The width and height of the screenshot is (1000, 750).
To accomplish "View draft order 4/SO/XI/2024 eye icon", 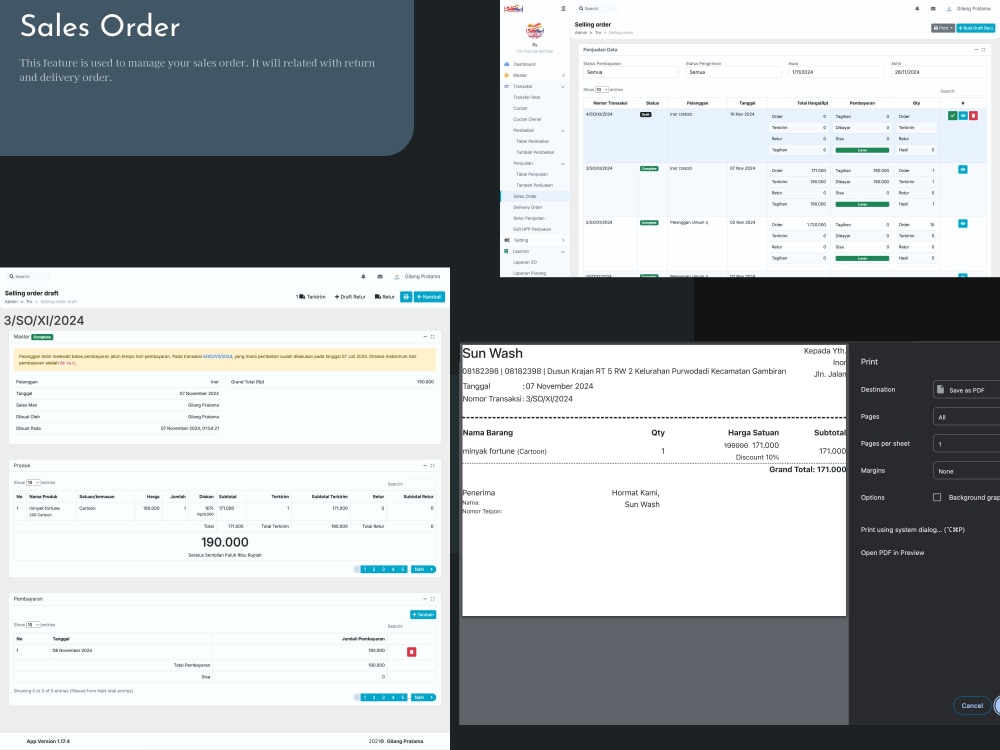I will pyautogui.click(x=963, y=115).
